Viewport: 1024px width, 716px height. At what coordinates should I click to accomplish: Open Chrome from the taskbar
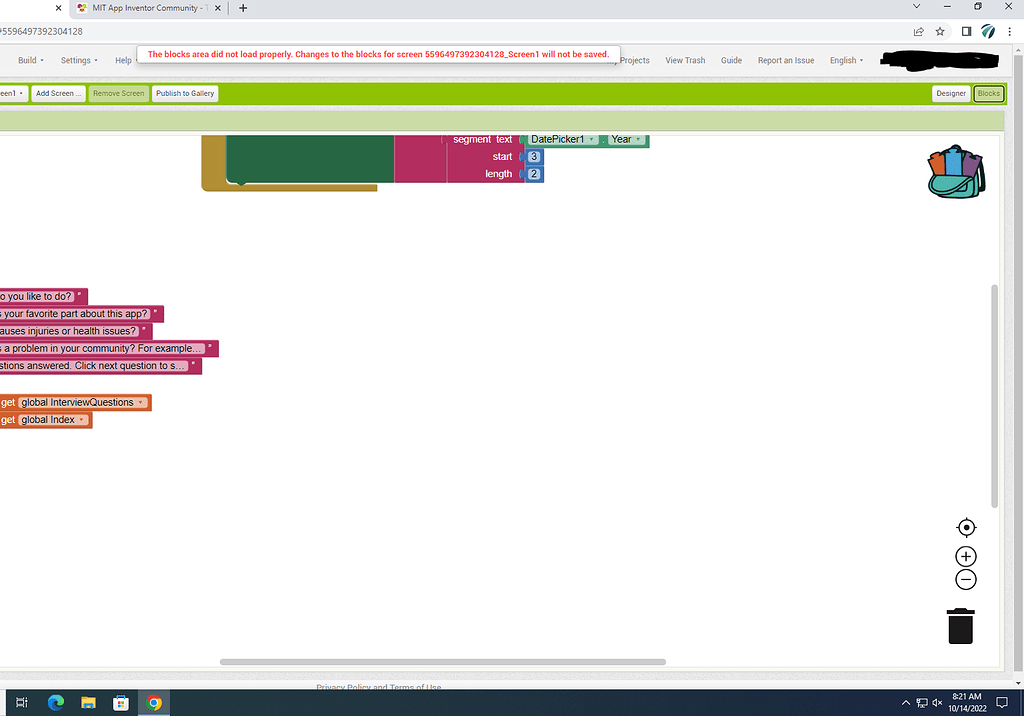click(153, 702)
